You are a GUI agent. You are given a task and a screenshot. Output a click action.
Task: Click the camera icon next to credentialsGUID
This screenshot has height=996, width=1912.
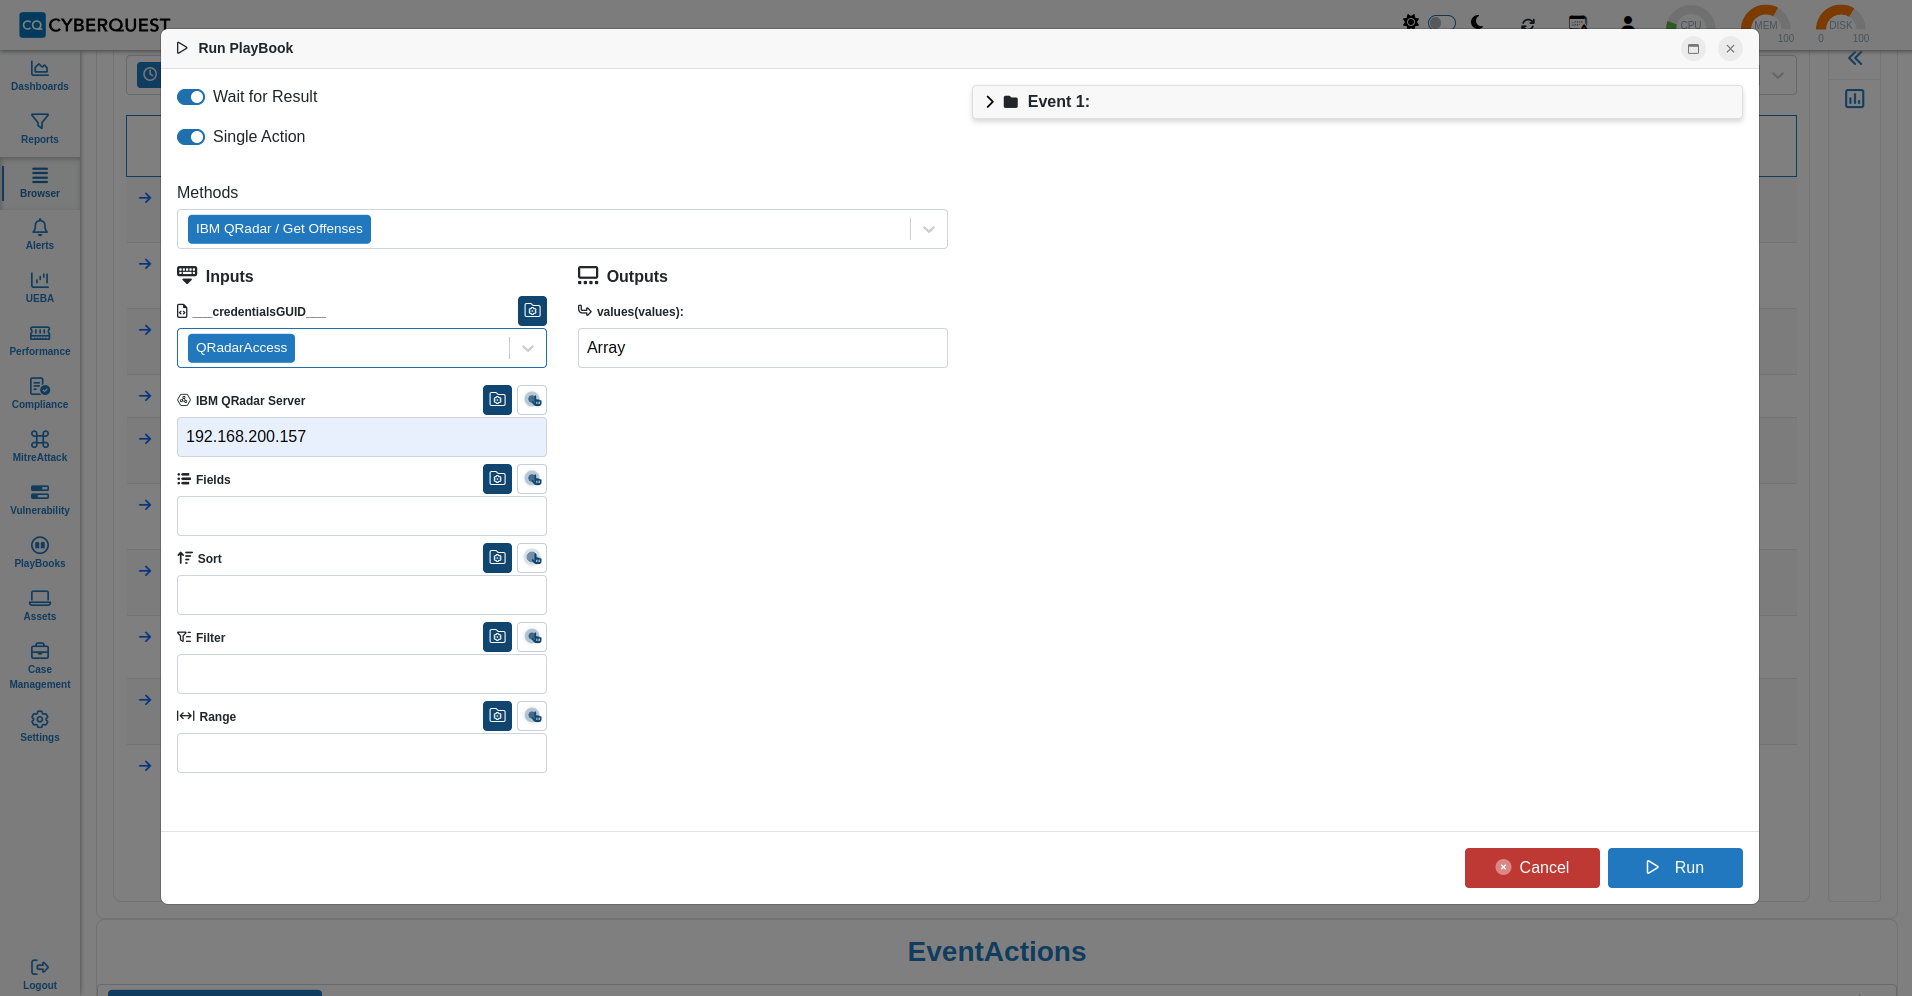click(532, 311)
